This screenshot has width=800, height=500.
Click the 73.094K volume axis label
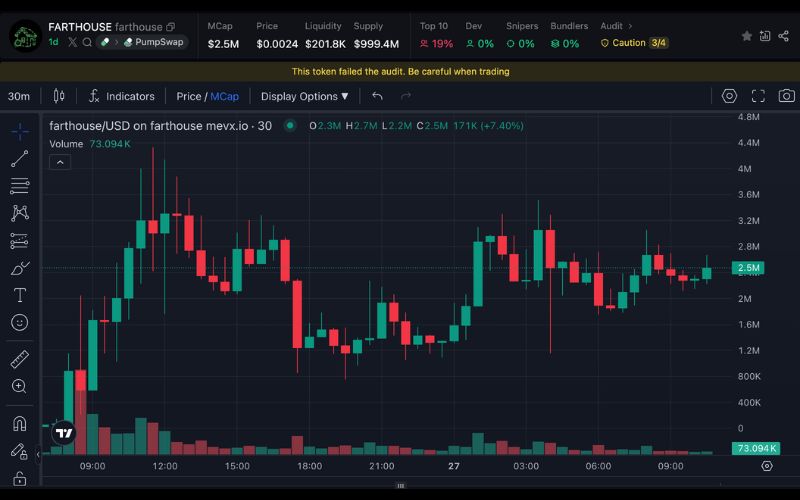pyautogui.click(x=756, y=448)
